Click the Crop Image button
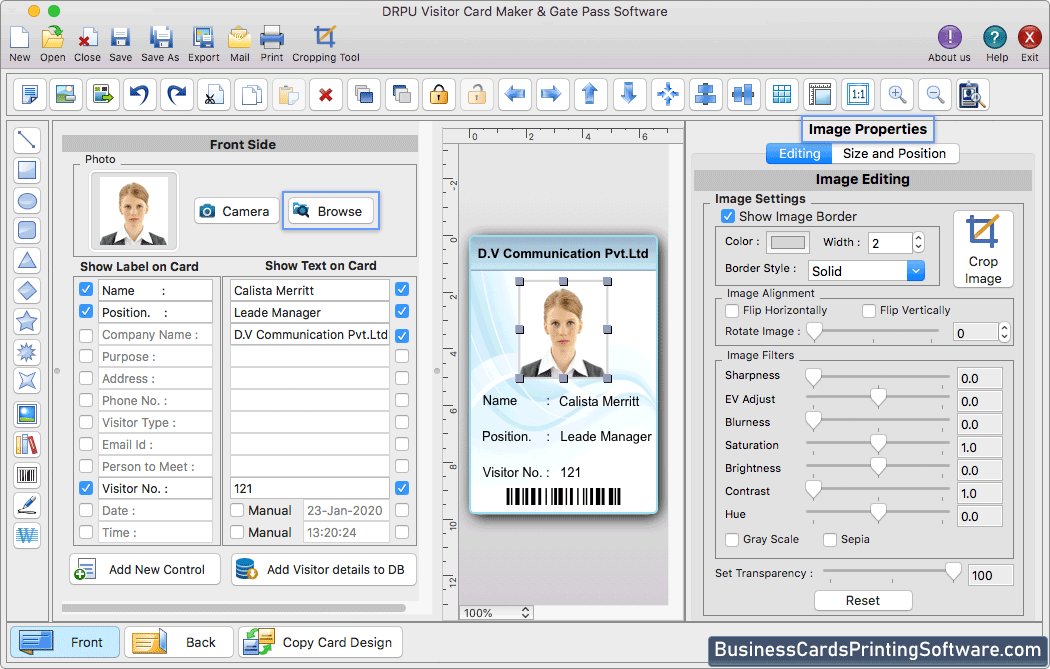 coord(982,249)
